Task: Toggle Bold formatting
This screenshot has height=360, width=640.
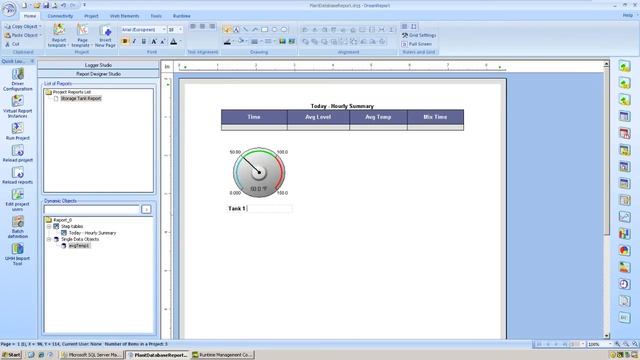Action: tap(125, 41)
